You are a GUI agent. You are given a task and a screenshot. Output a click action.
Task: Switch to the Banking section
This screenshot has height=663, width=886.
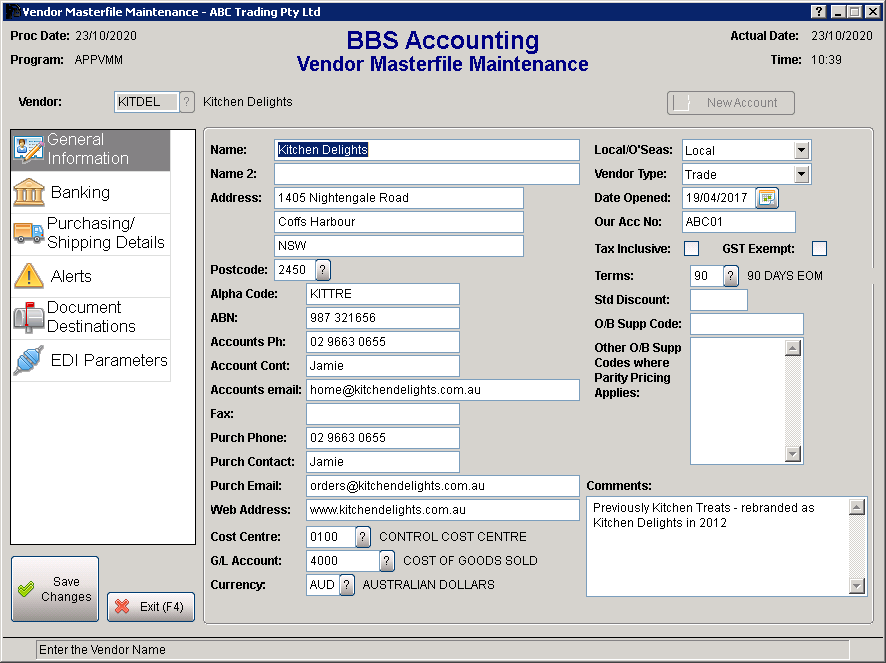click(x=90, y=192)
